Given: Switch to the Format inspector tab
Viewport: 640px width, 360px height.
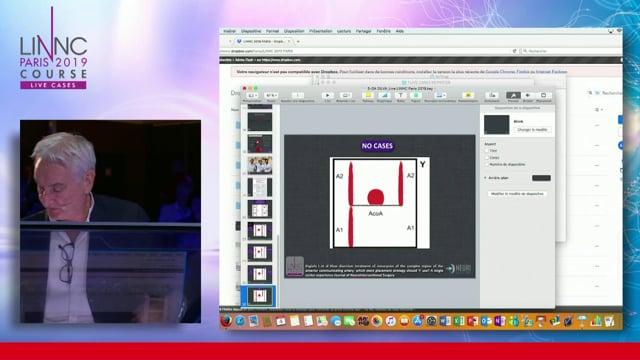Looking at the screenshot, I should click(513, 96).
